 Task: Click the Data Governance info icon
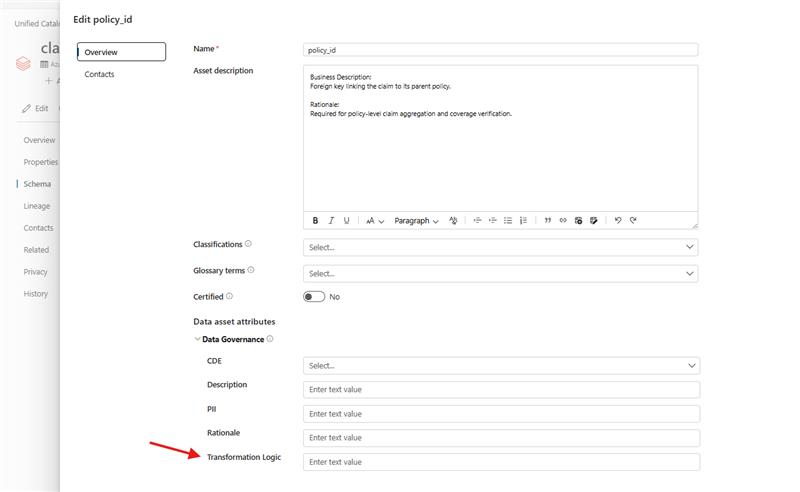point(270,339)
